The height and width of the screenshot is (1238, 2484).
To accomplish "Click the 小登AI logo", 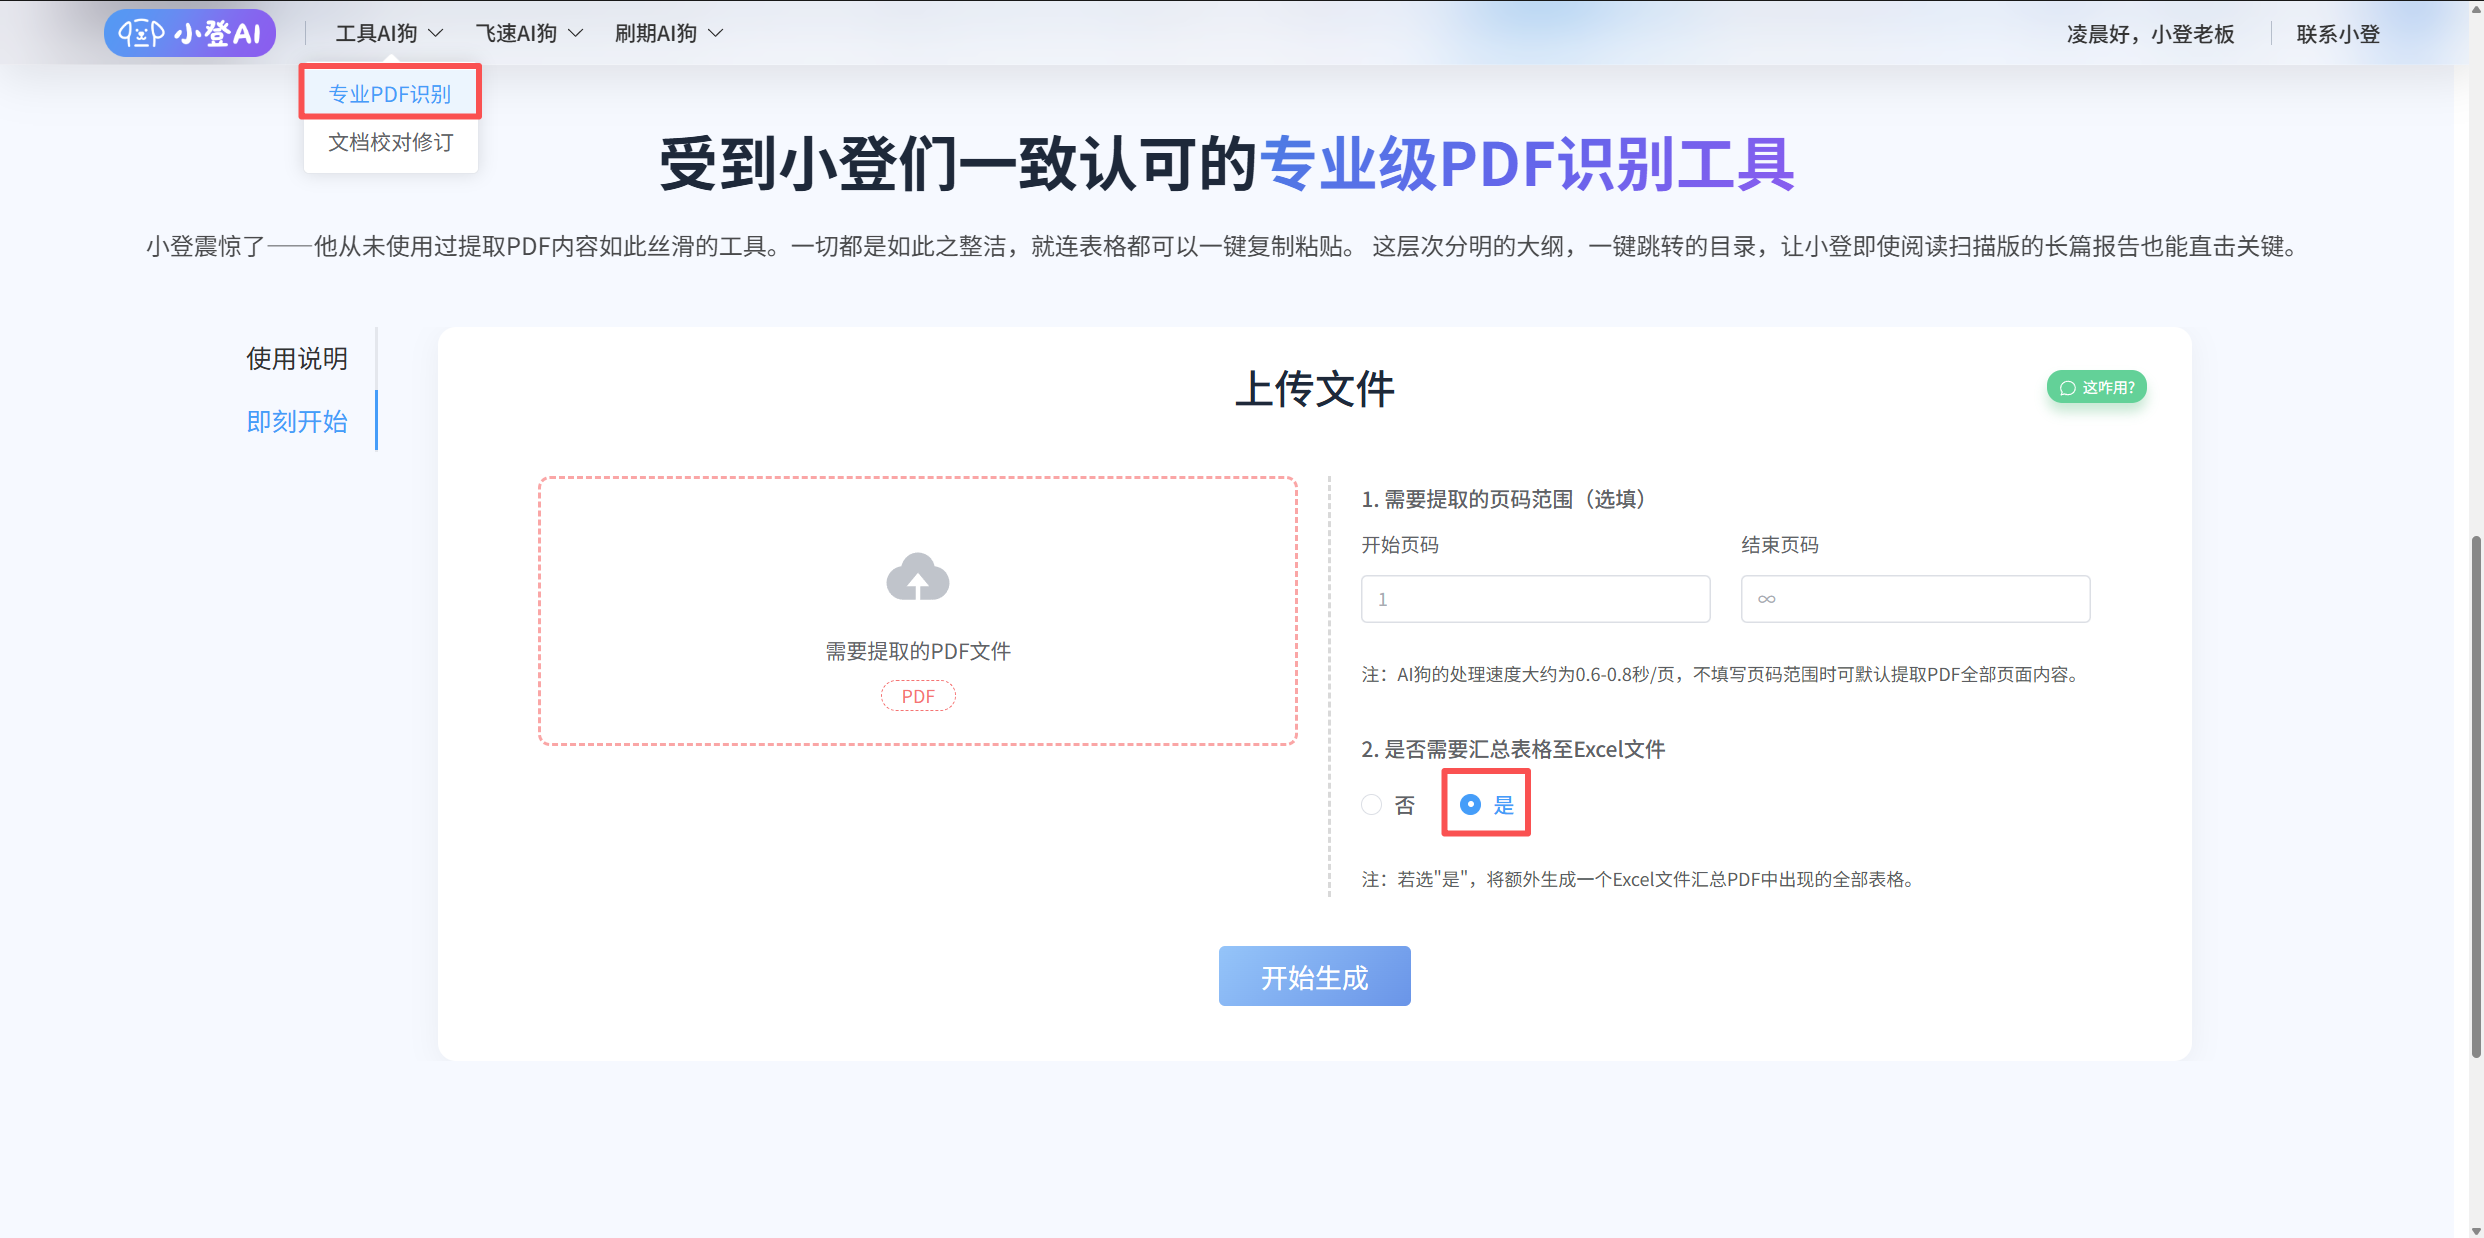I will [190, 33].
